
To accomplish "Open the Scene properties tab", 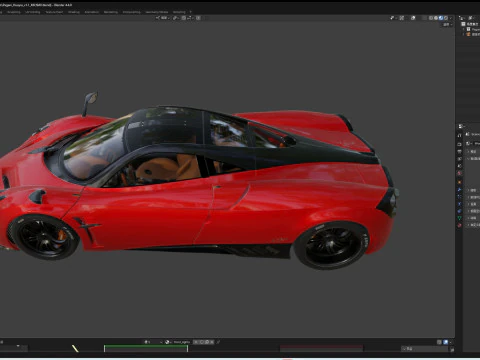I will pyautogui.click(x=460, y=166).
